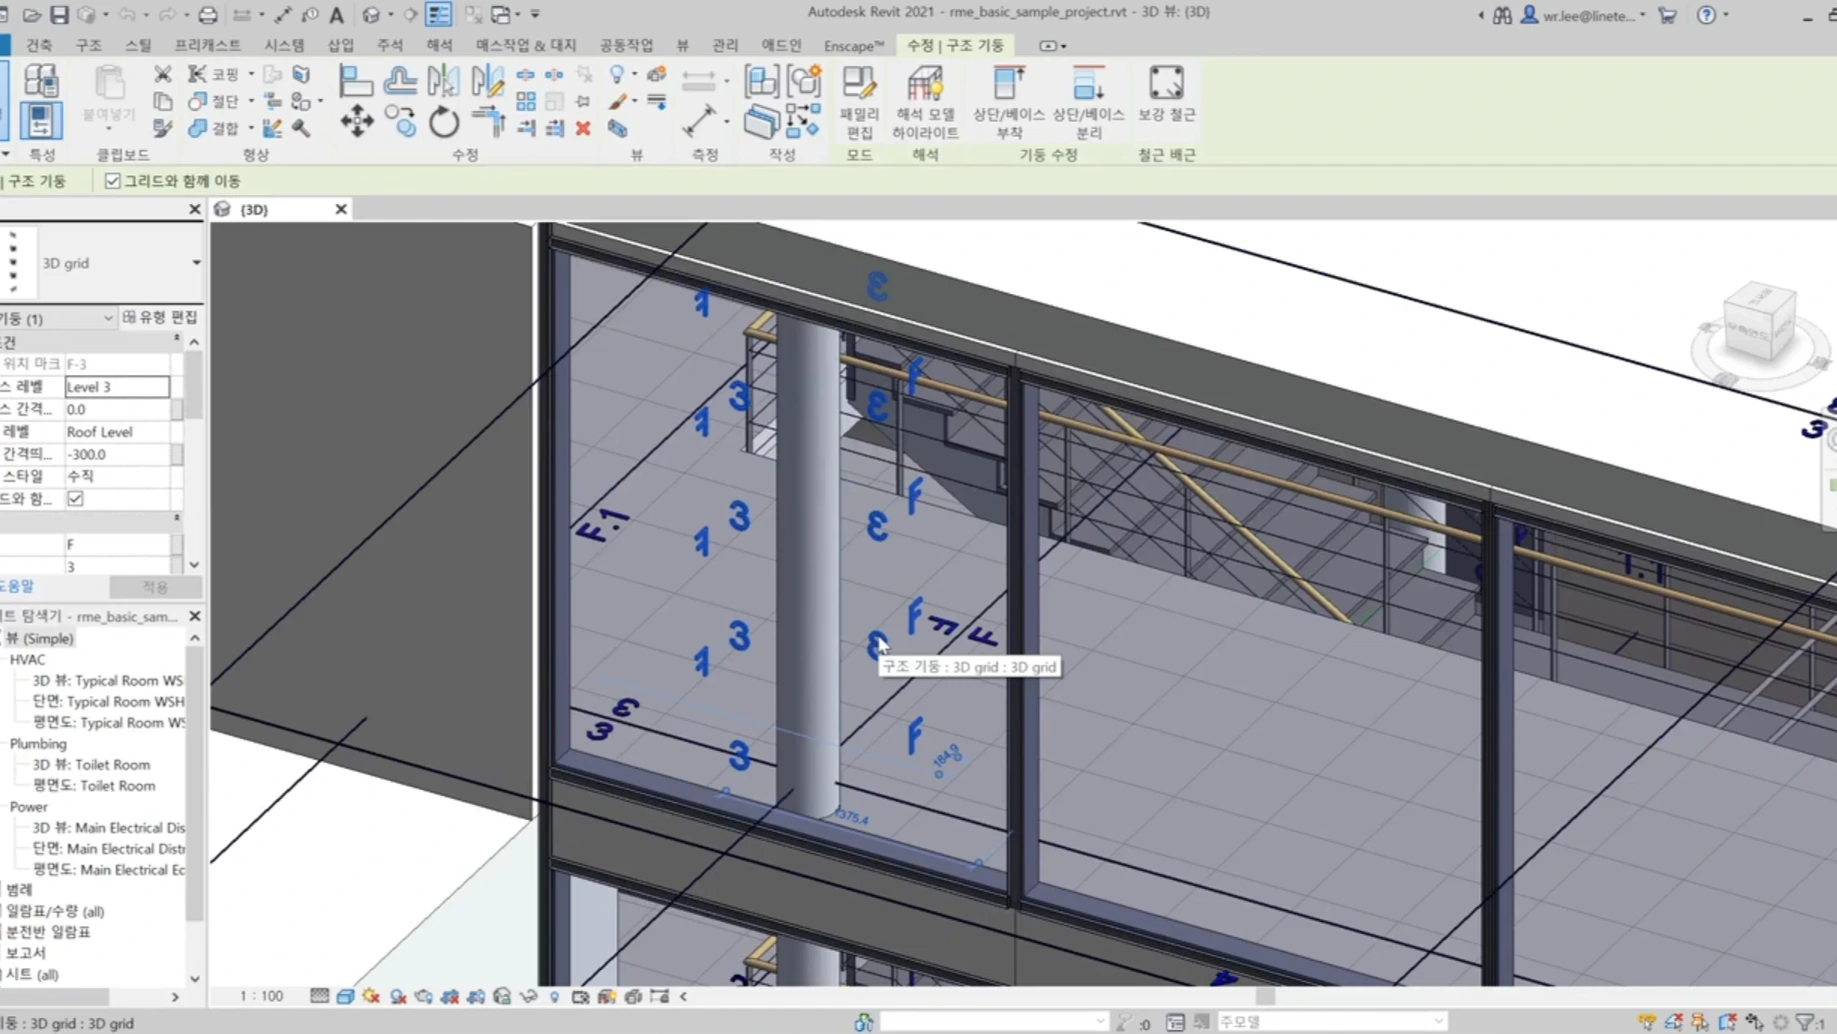The image size is (1837, 1034).
Task: Click the red Delete X icon
Action: (583, 128)
